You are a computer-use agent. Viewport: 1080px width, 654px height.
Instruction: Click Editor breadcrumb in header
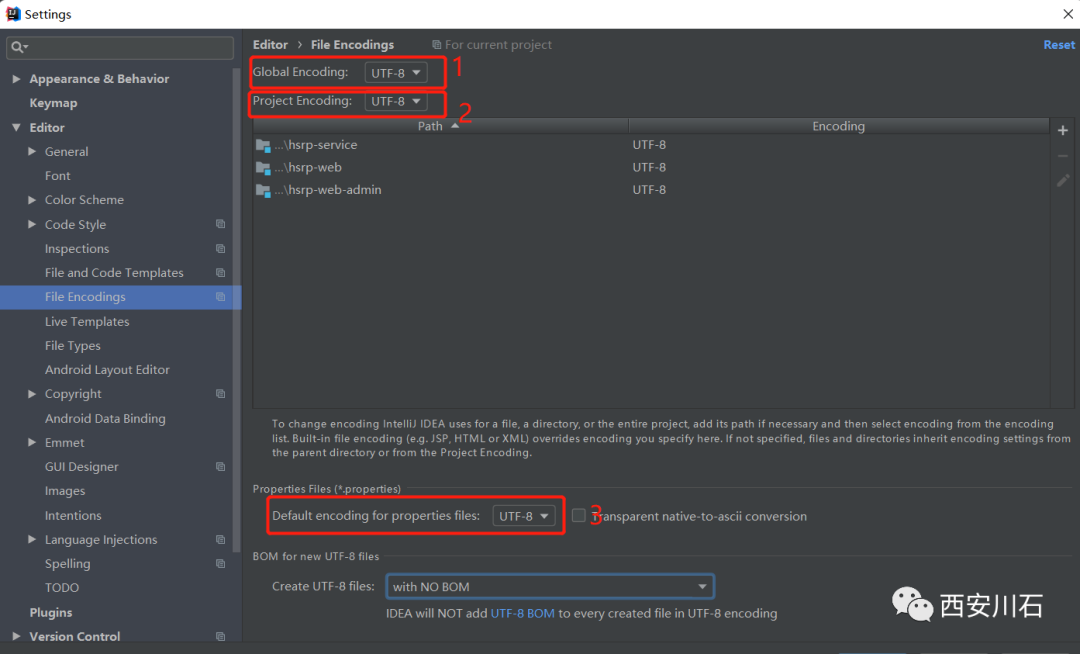pyautogui.click(x=270, y=45)
